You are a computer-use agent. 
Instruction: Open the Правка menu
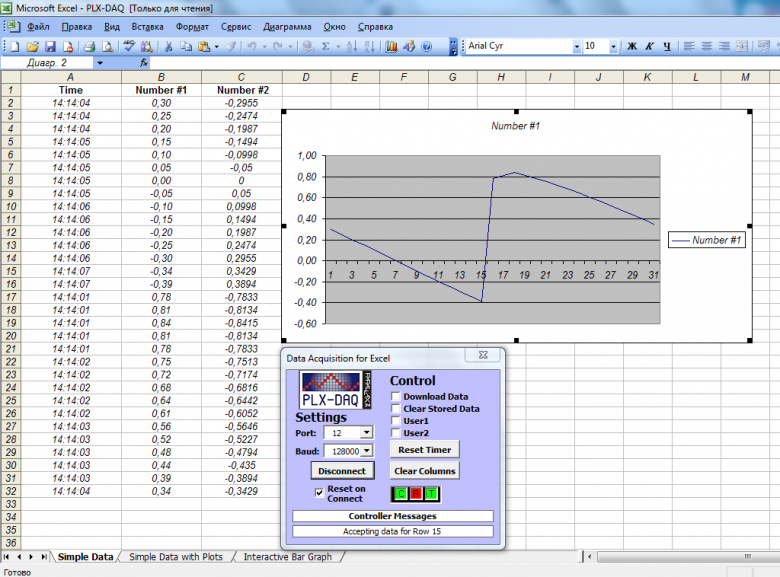[x=77, y=27]
